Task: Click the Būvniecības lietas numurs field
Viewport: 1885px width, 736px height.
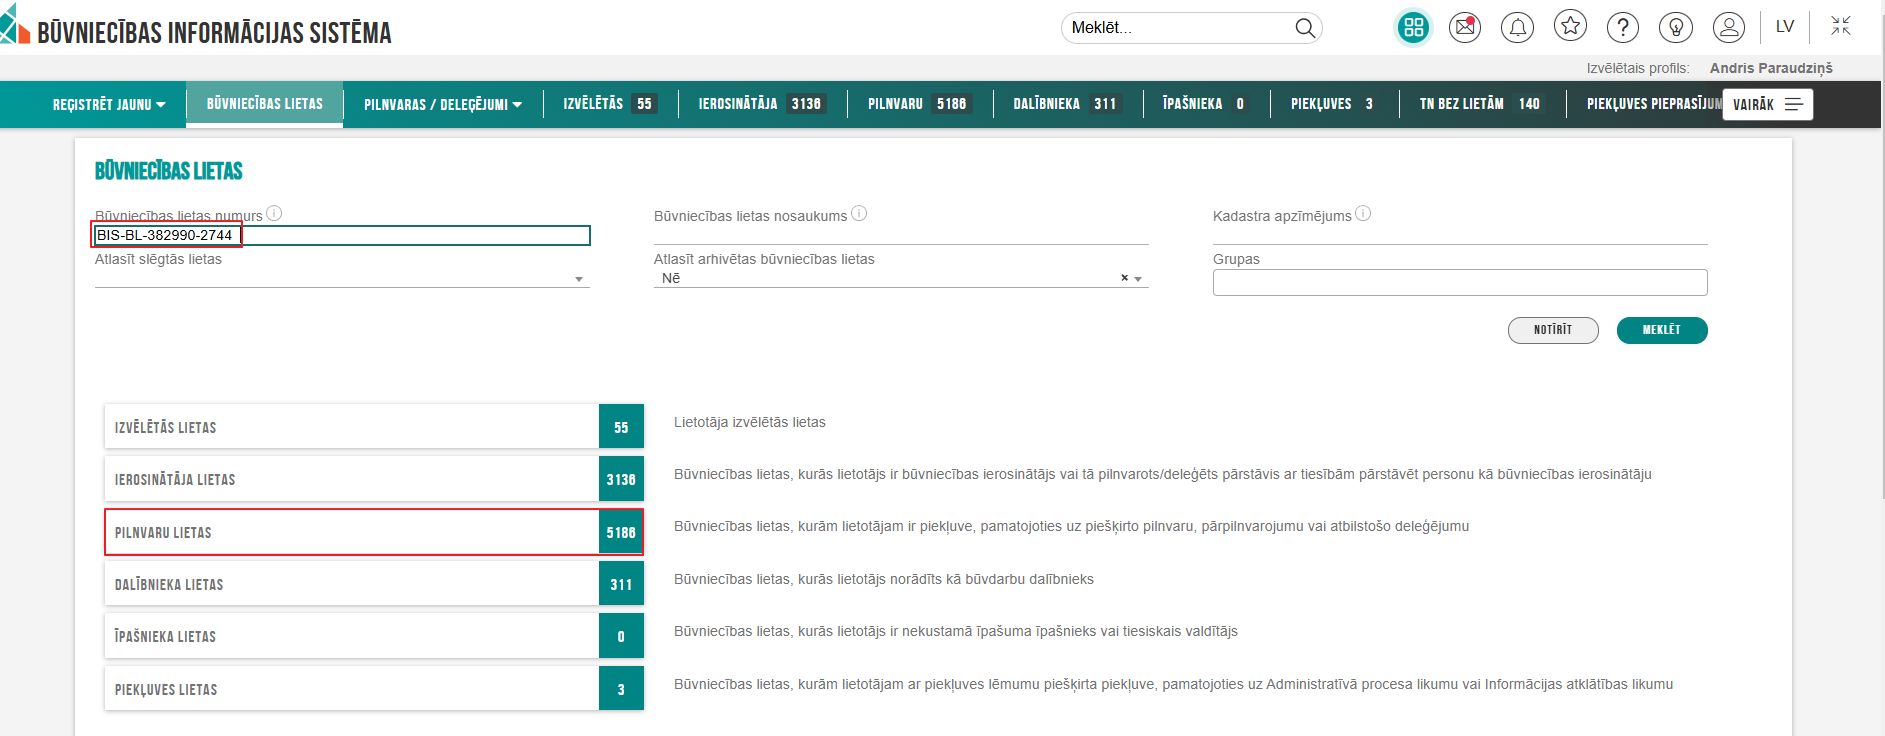Action: click(342, 235)
